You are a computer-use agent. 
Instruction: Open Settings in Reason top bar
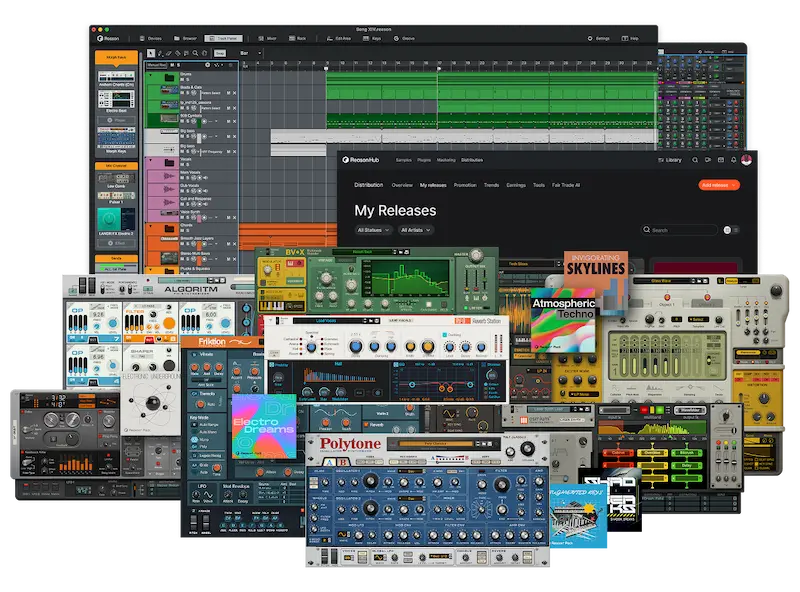pos(598,38)
